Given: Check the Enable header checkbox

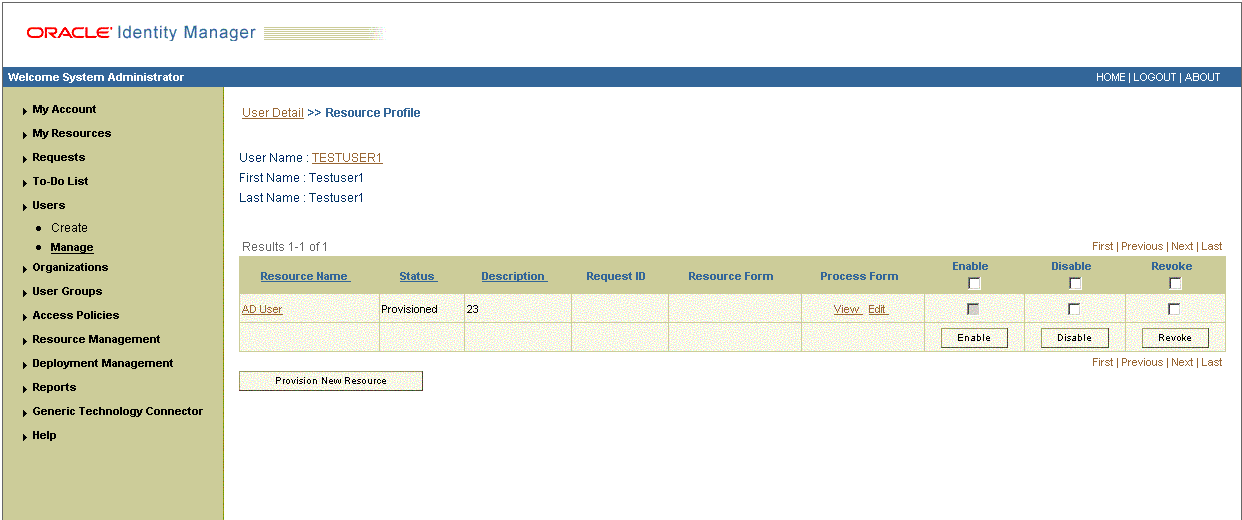Looking at the screenshot, I should (974, 283).
